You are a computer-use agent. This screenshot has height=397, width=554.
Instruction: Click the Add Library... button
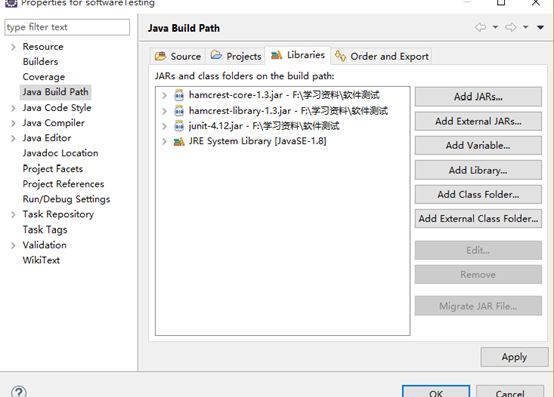[478, 170]
